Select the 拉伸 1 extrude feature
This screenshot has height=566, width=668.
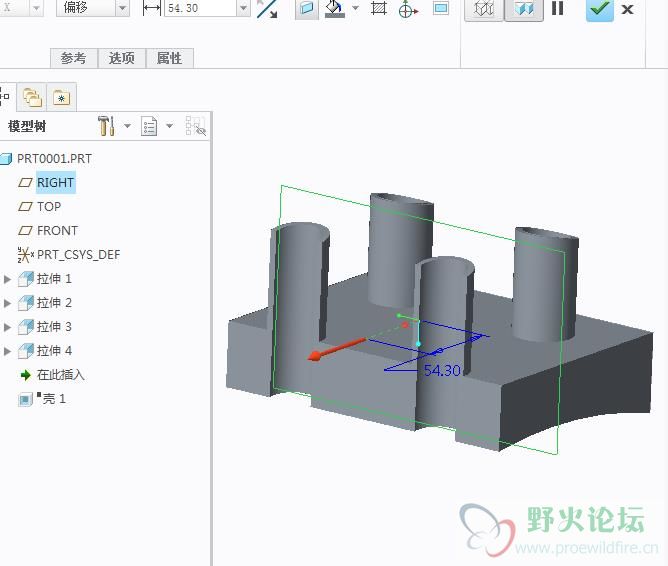click(x=54, y=279)
